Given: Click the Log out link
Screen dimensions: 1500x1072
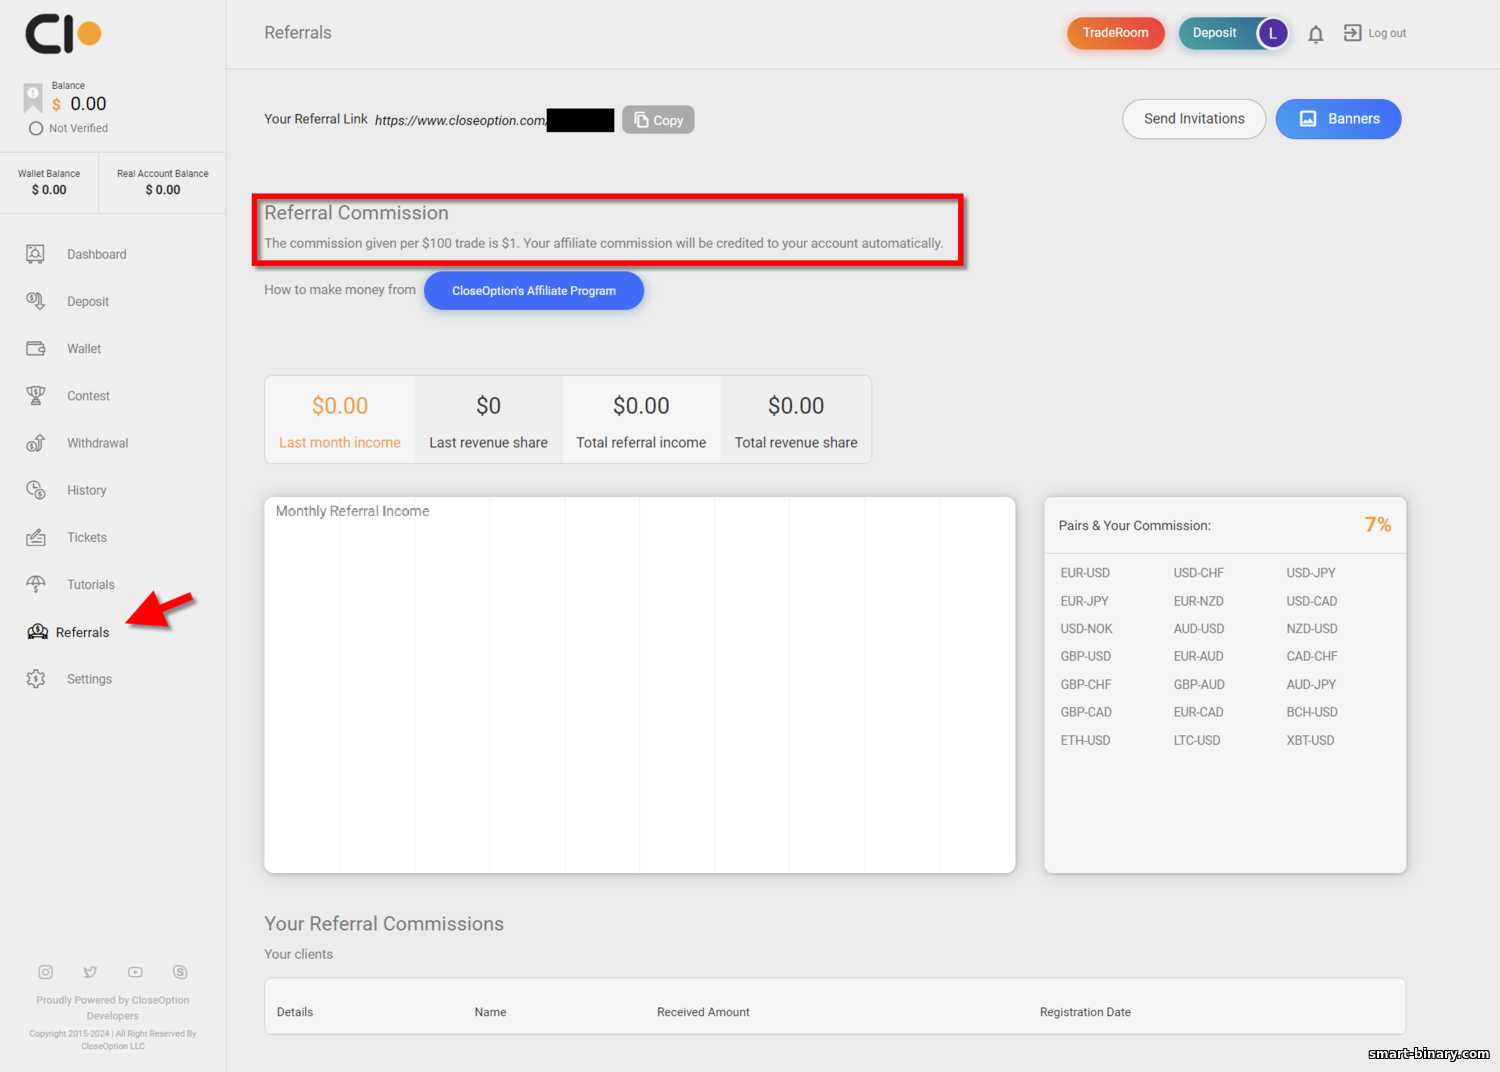Looking at the screenshot, I should (x=1374, y=33).
